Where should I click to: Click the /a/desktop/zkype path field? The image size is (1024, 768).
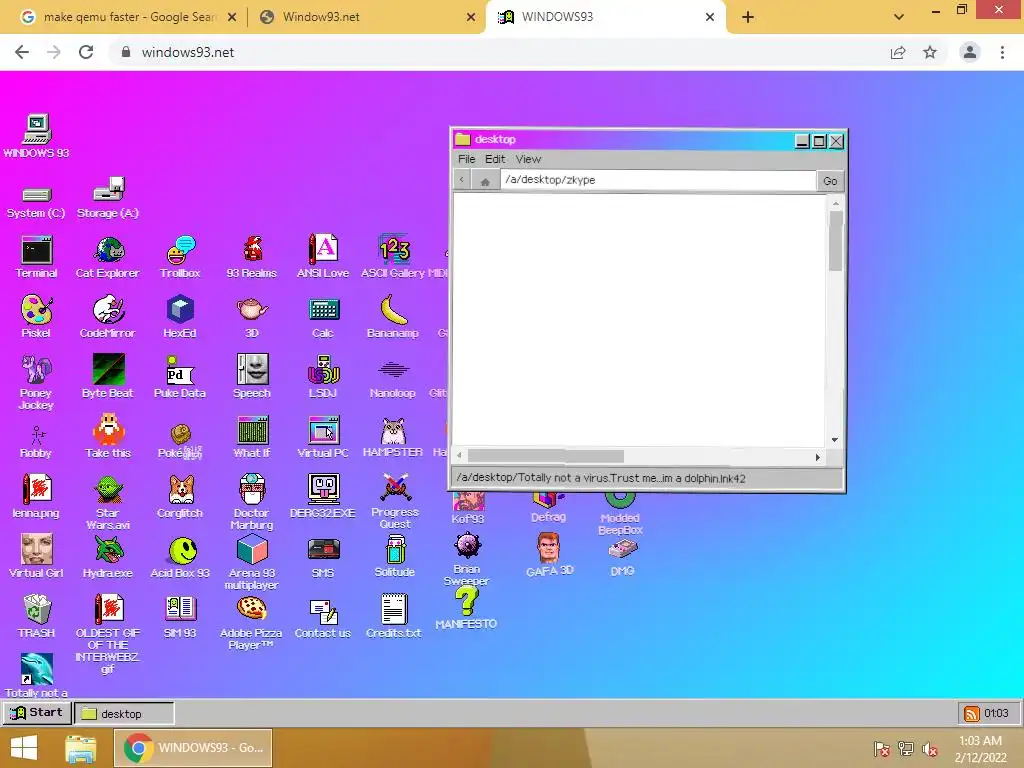658,180
